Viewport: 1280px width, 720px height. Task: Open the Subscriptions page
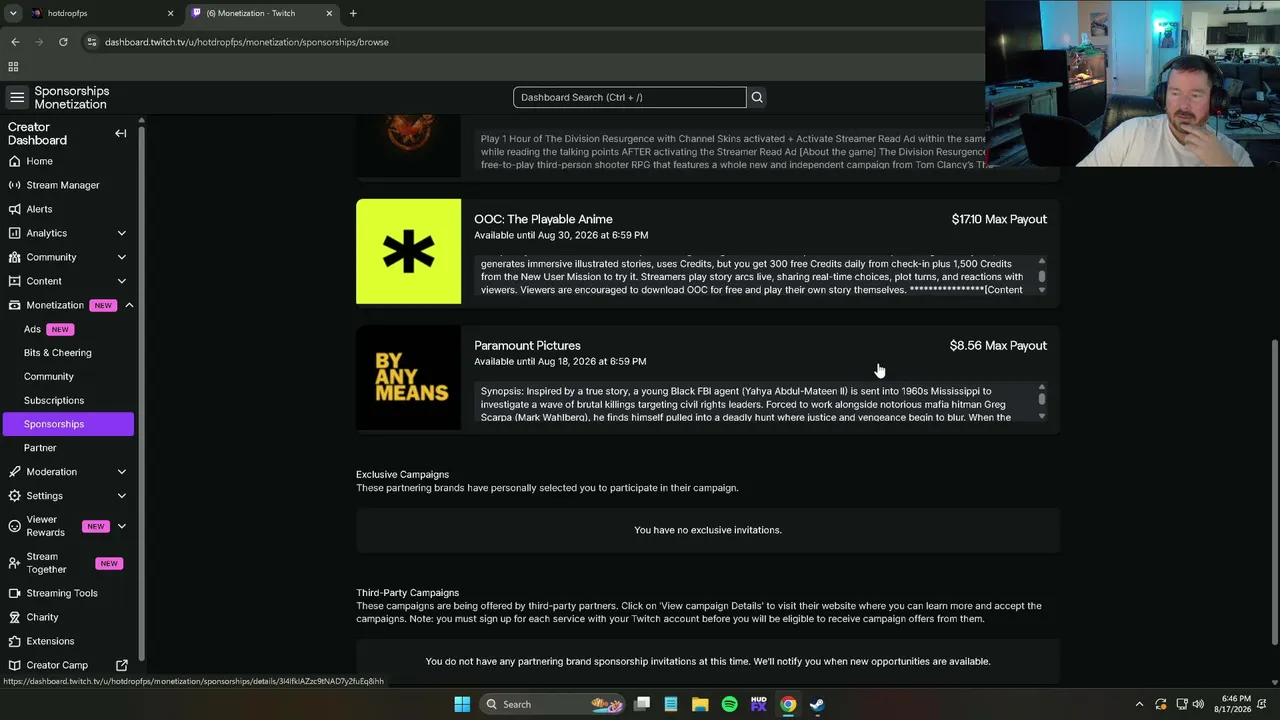[x=54, y=401]
